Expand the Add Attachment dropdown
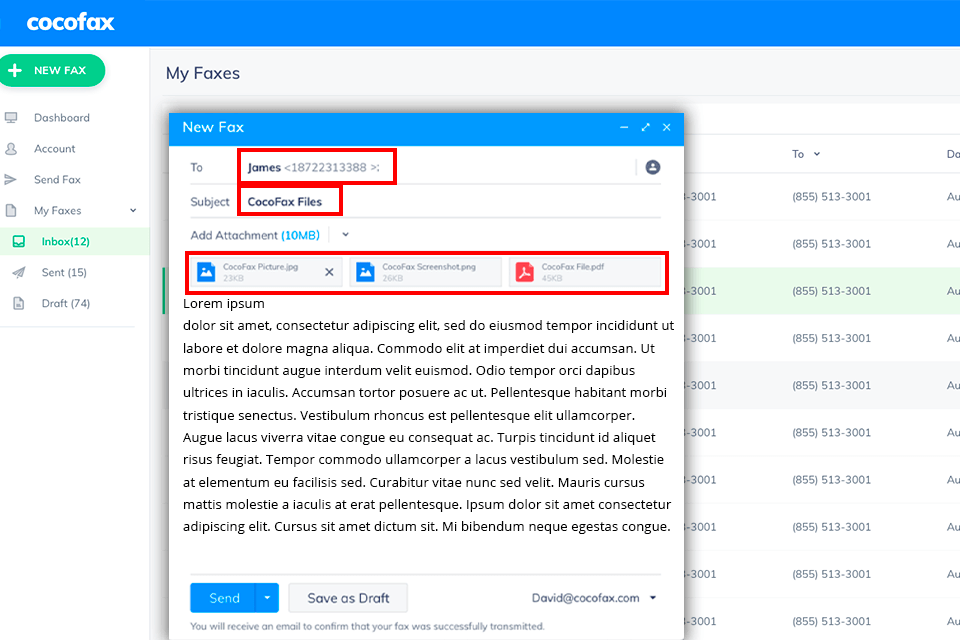The width and height of the screenshot is (960, 640). 344,234
